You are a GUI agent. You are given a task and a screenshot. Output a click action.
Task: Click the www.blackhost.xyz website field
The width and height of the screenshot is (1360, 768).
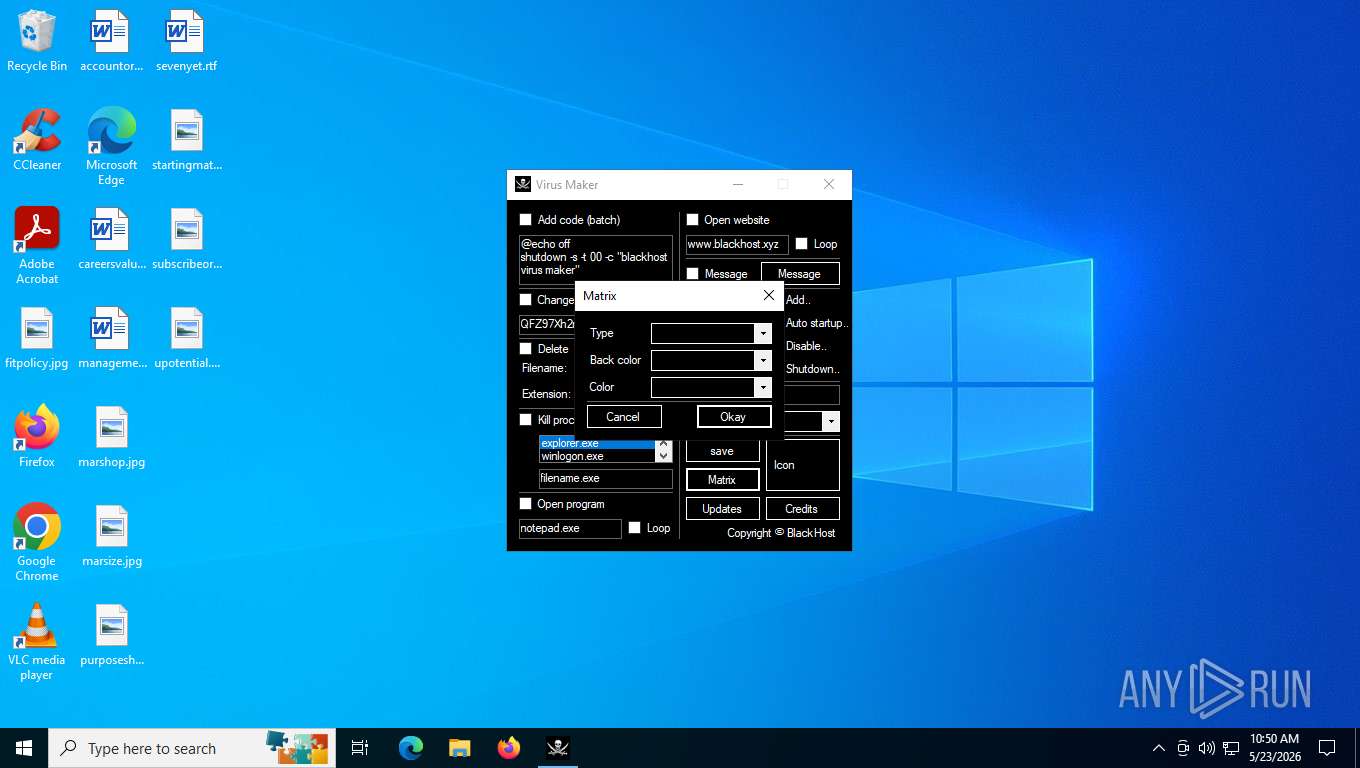coord(737,244)
